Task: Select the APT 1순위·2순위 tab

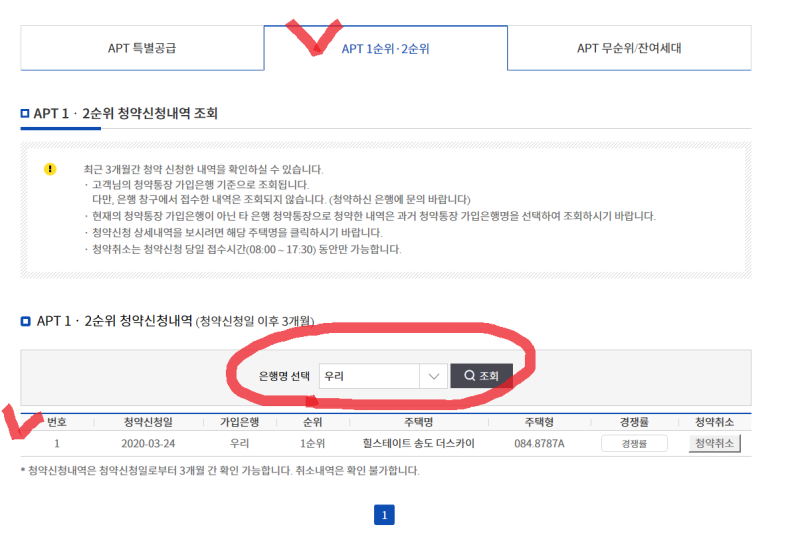Action: (386, 48)
